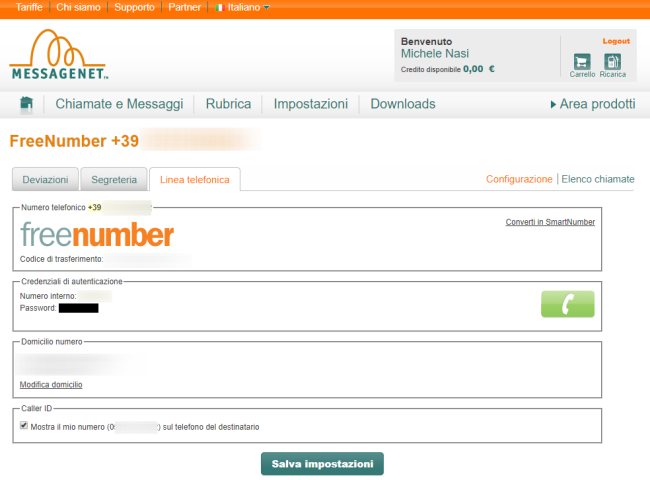Switch to the Deviazioni tab
Screen dimensions: 650x480
[x=45, y=180]
